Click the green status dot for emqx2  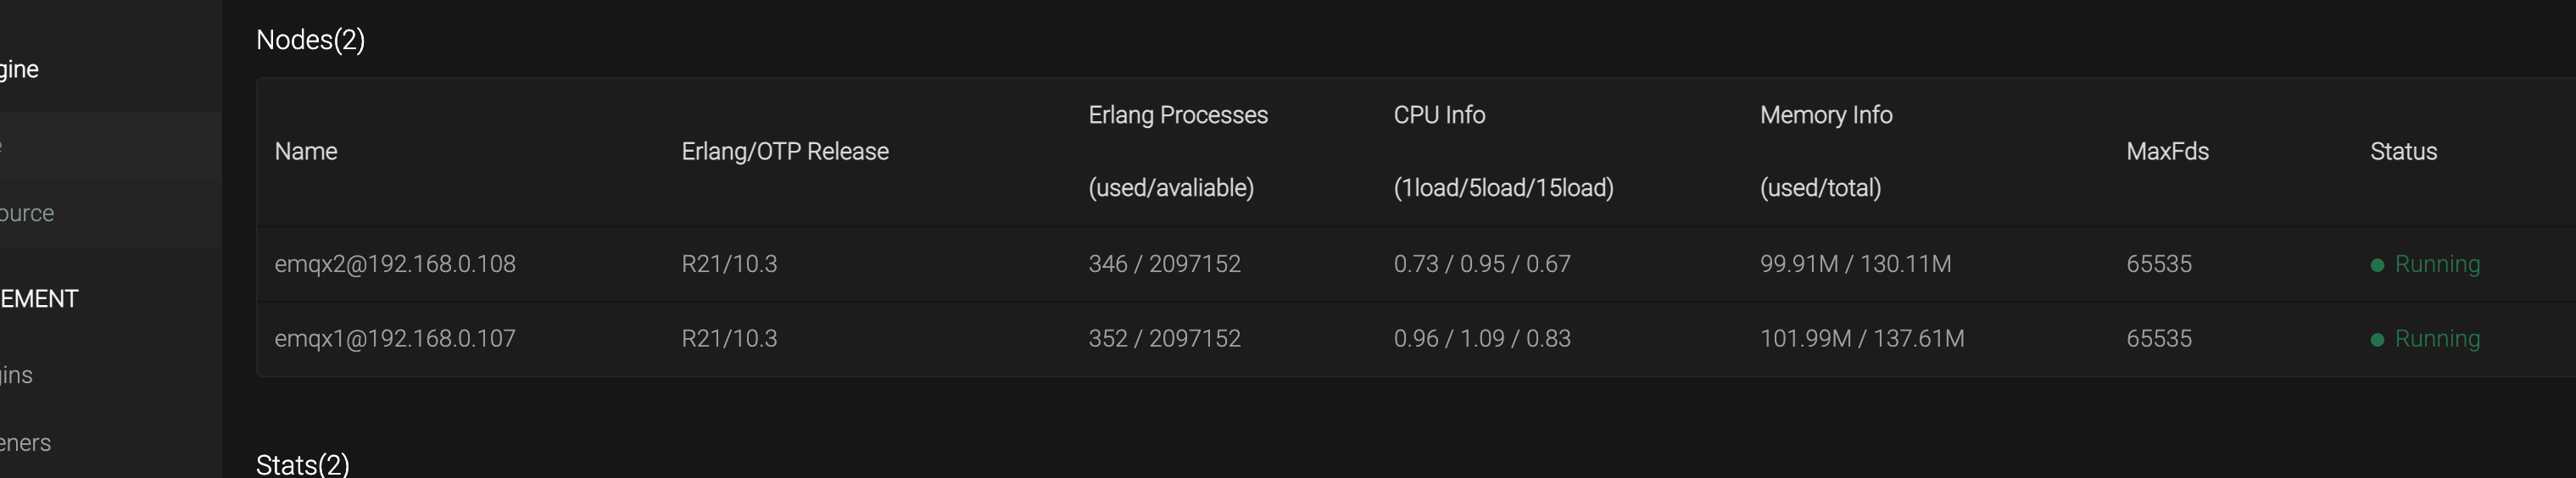(x=2377, y=265)
